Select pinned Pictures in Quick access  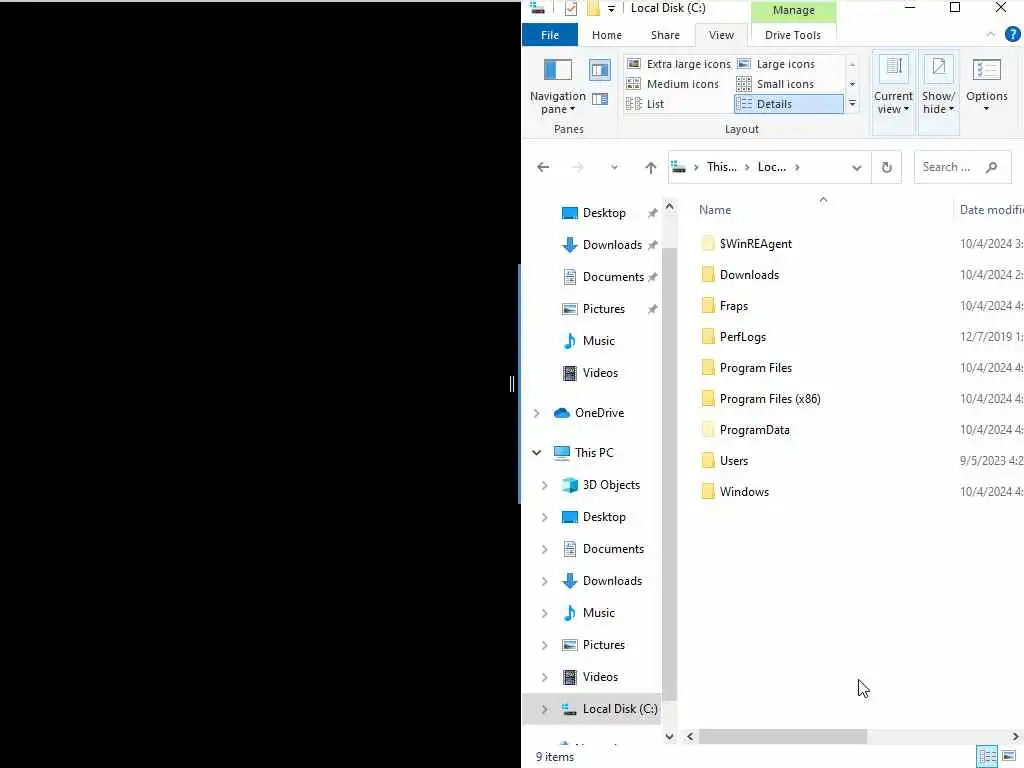click(x=603, y=309)
